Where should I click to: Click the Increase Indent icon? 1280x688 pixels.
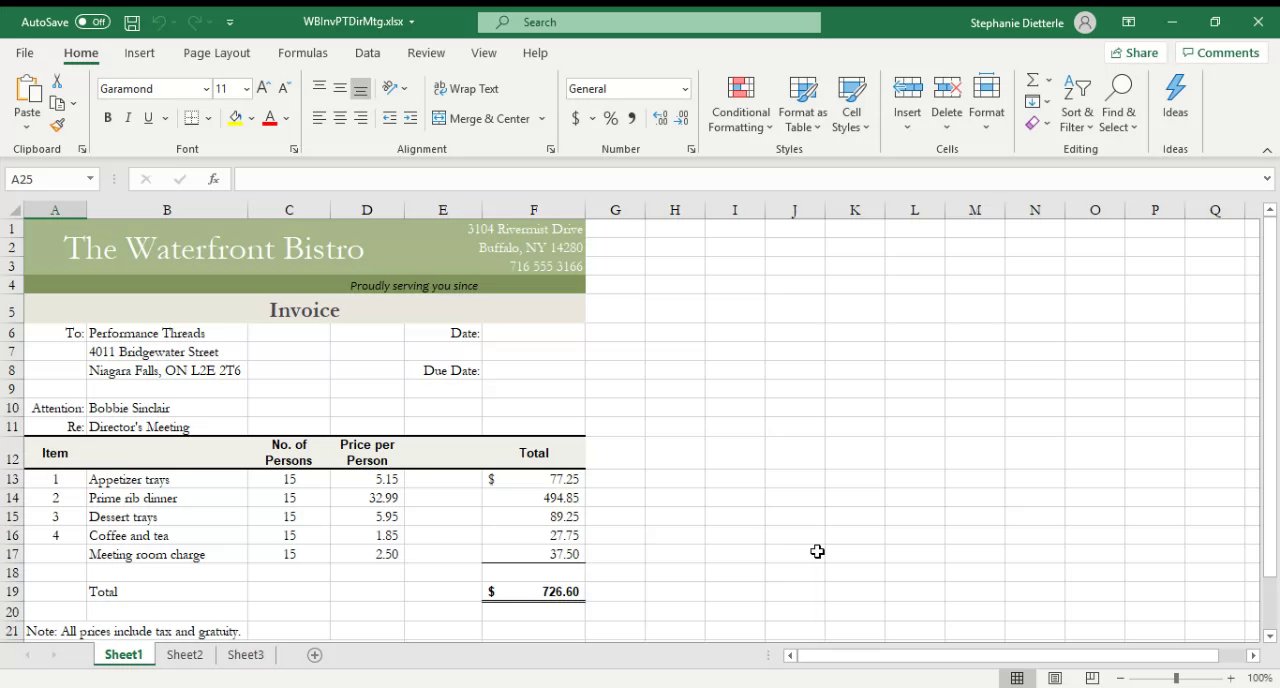point(410,118)
